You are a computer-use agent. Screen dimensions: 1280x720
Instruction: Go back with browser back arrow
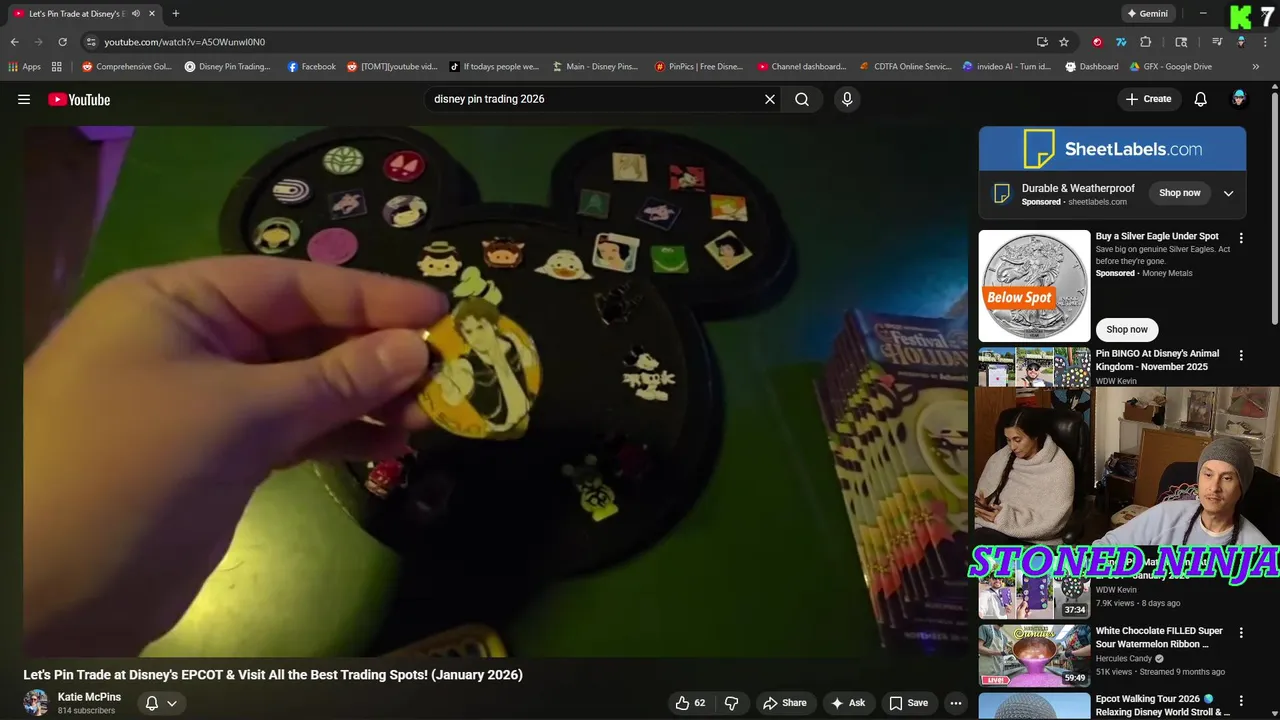[x=14, y=42]
